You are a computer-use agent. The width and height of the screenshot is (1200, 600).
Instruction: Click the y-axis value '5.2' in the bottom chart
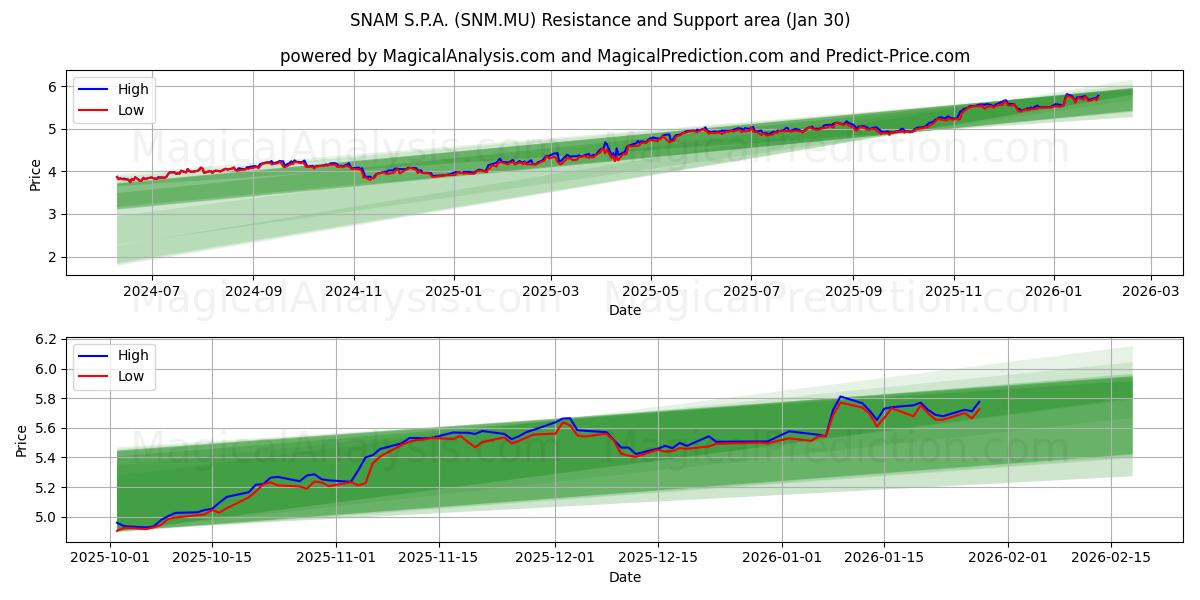coord(48,488)
